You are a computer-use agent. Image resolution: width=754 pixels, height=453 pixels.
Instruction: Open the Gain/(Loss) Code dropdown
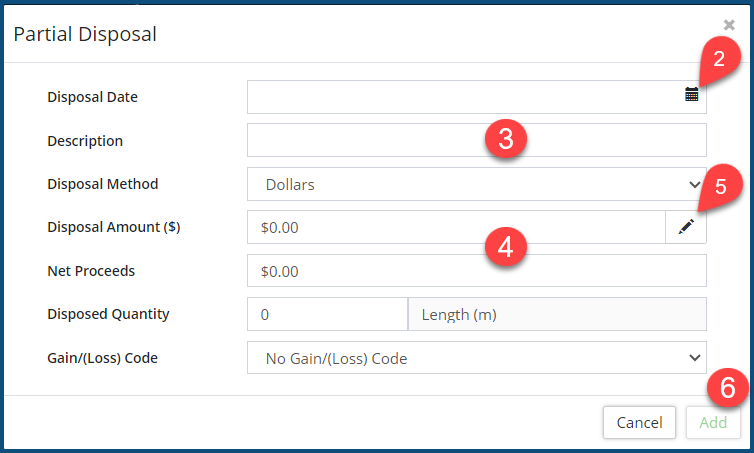tap(476, 357)
